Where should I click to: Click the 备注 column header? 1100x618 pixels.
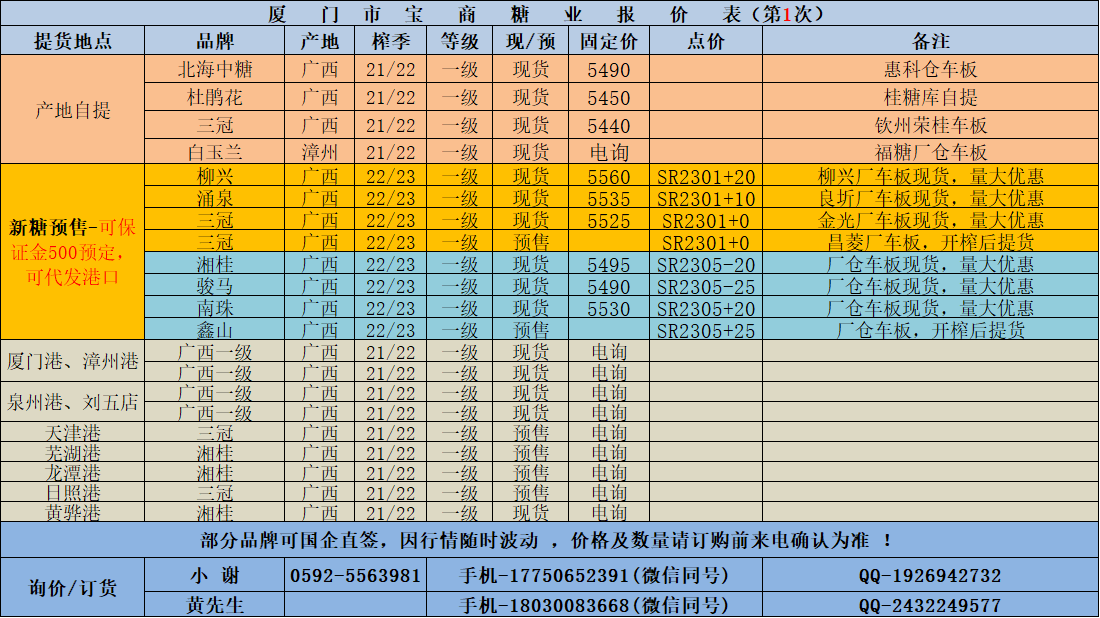click(x=930, y=41)
